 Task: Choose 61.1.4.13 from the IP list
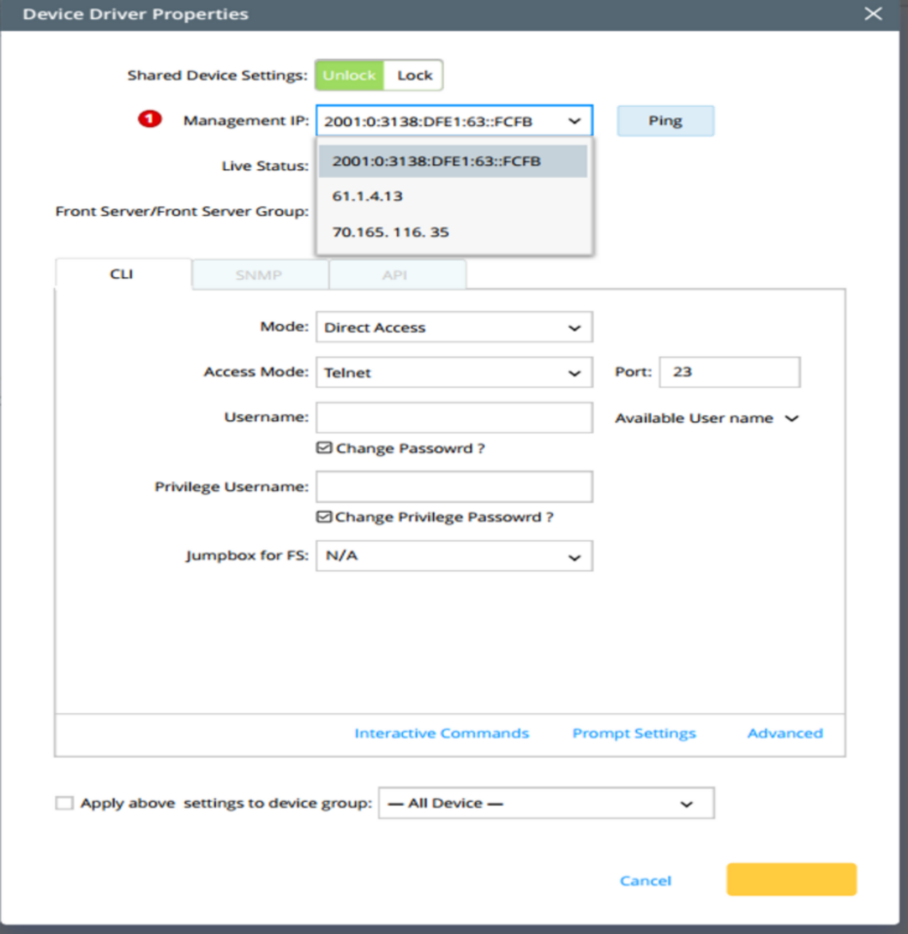(x=453, y=196)
